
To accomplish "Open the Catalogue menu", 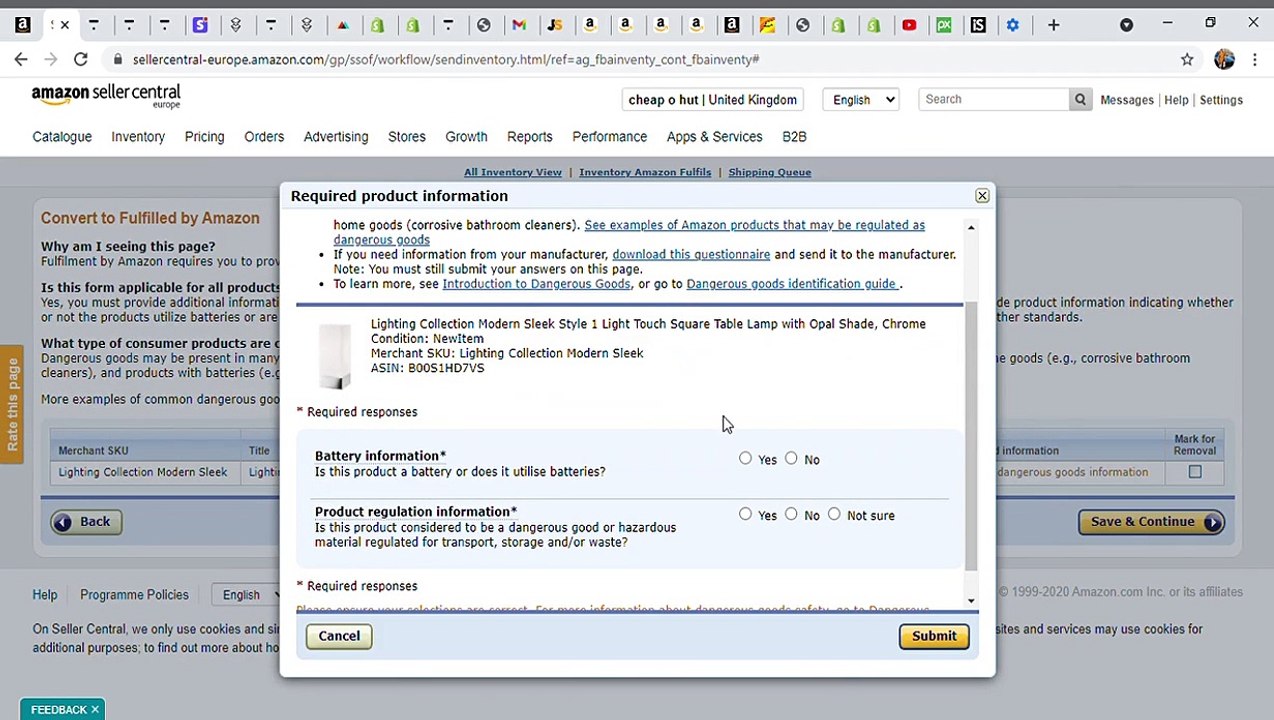I will [62, 137].
